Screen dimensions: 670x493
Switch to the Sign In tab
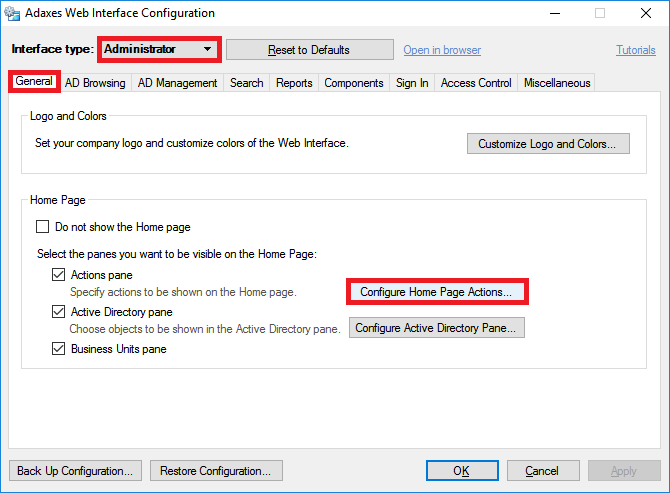pos(412,83)
